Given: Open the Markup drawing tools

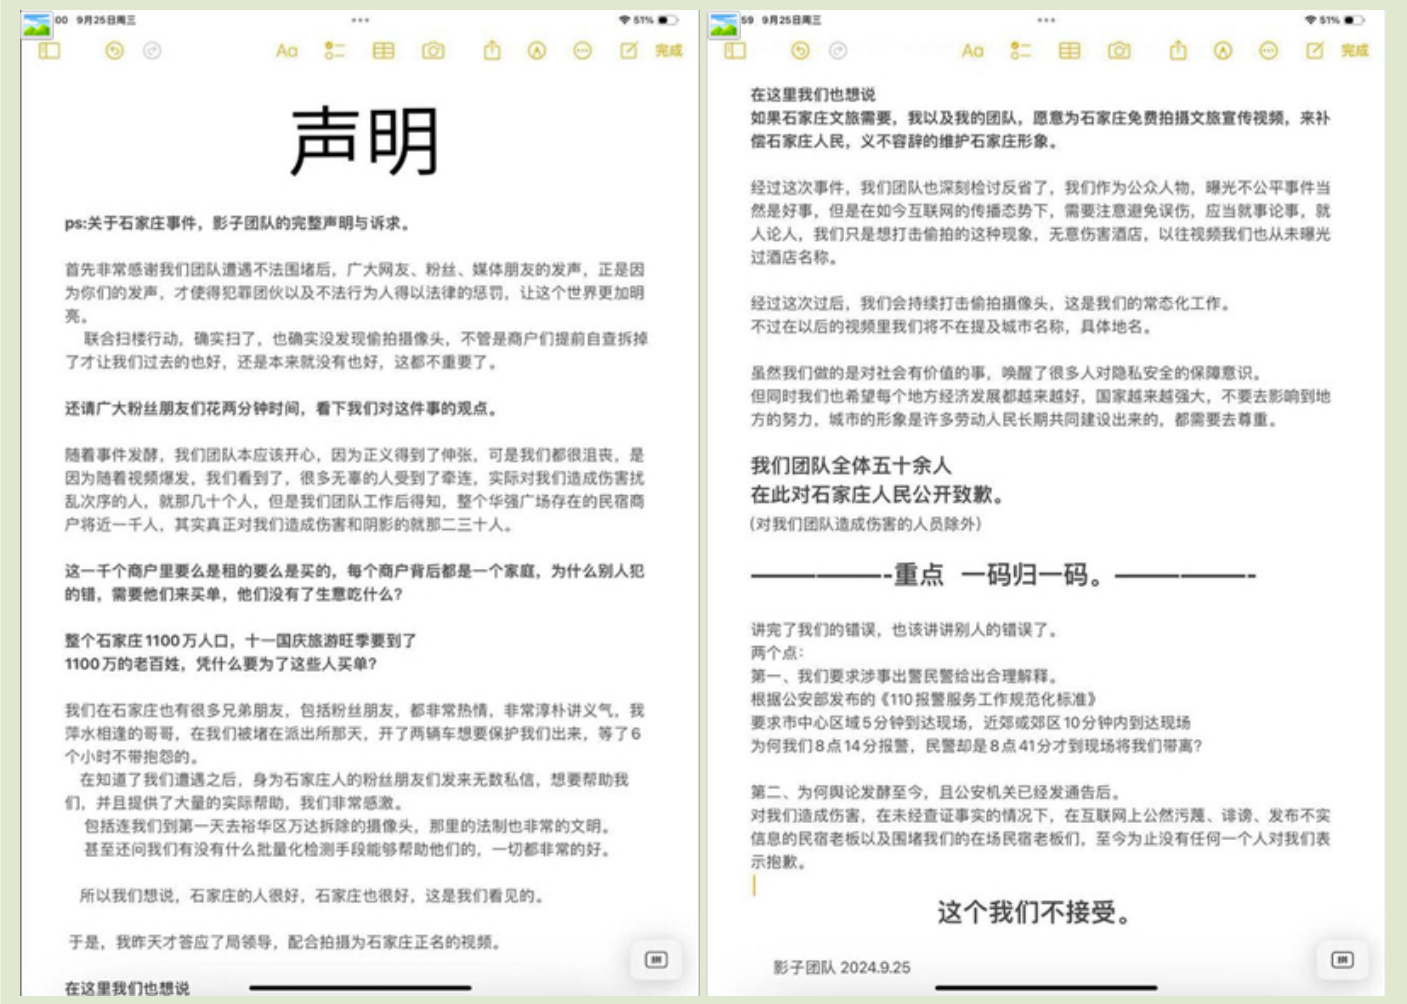Looking at the screenshot, I should (538, 50).
